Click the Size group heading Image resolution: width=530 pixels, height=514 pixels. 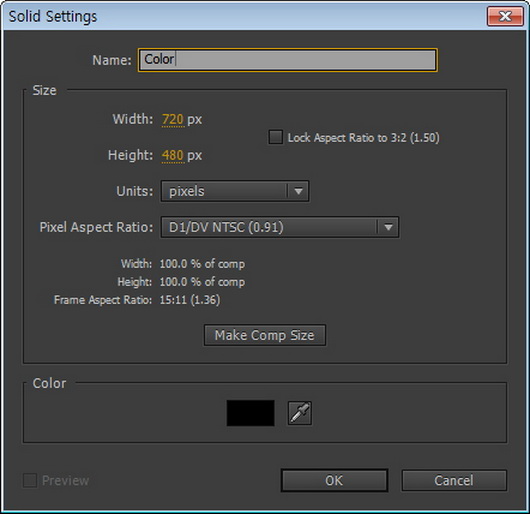click(44, 90)
